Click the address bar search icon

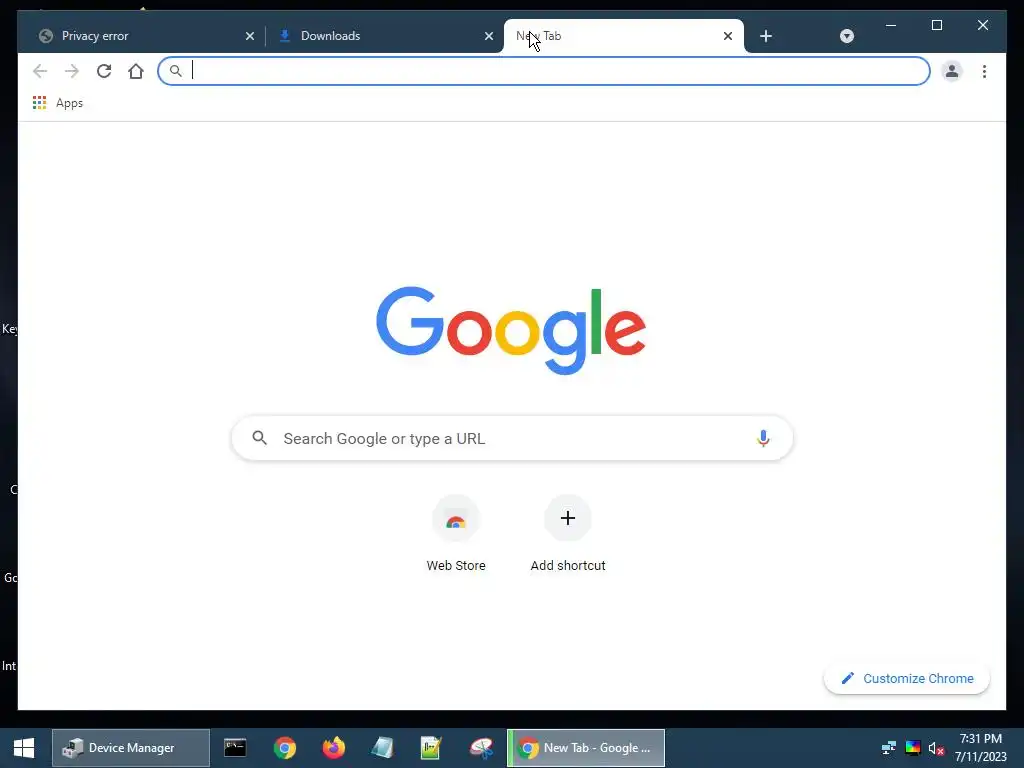coord(175,71)
